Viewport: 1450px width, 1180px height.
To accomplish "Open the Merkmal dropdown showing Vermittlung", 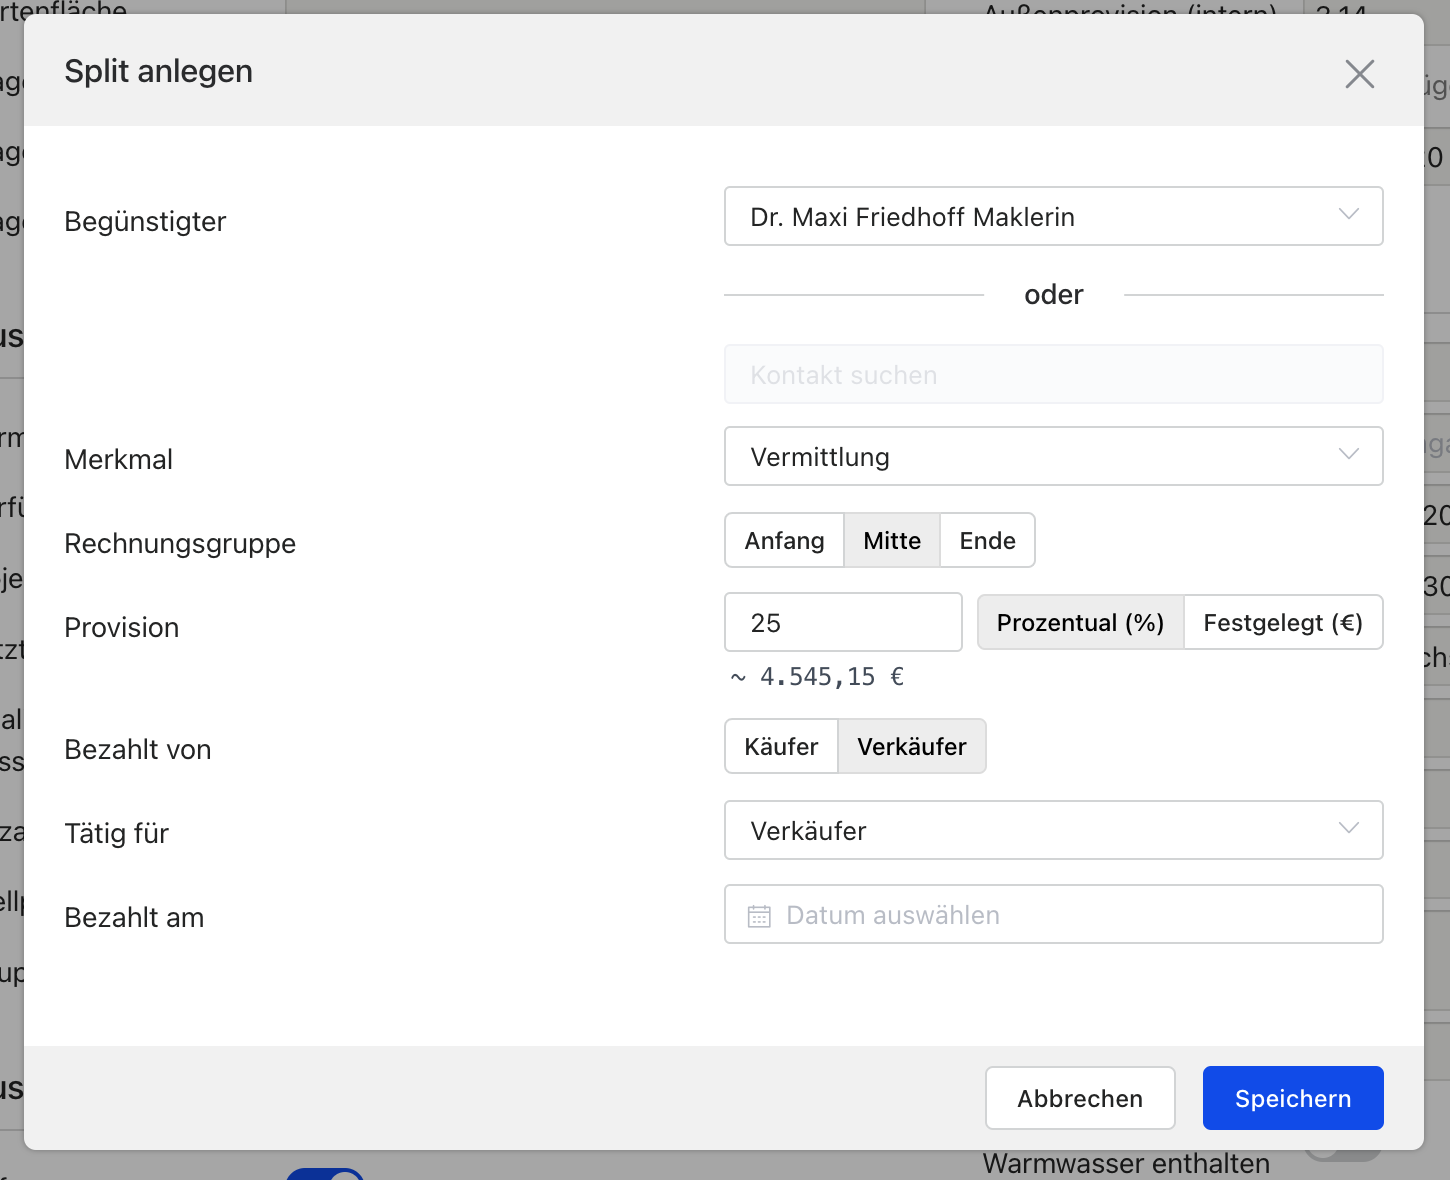I will click(x=1053, y=456).
